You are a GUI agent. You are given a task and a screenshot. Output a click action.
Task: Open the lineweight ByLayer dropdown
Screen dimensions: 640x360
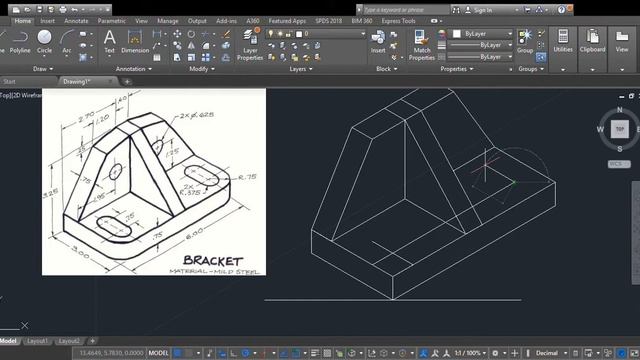(x=480, y=45)
